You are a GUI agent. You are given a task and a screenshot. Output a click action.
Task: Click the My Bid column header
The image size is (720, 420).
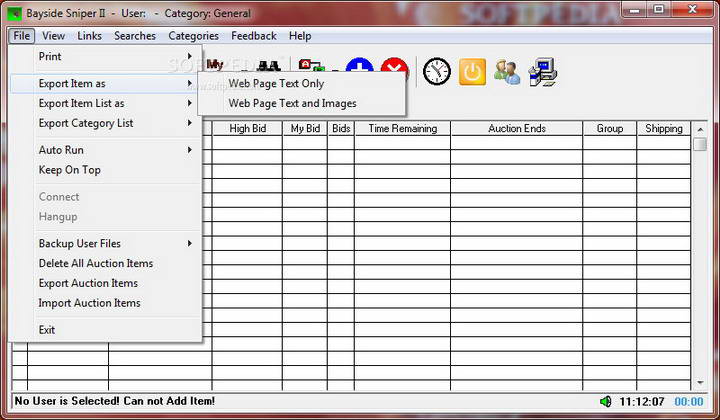coord(305,129)
